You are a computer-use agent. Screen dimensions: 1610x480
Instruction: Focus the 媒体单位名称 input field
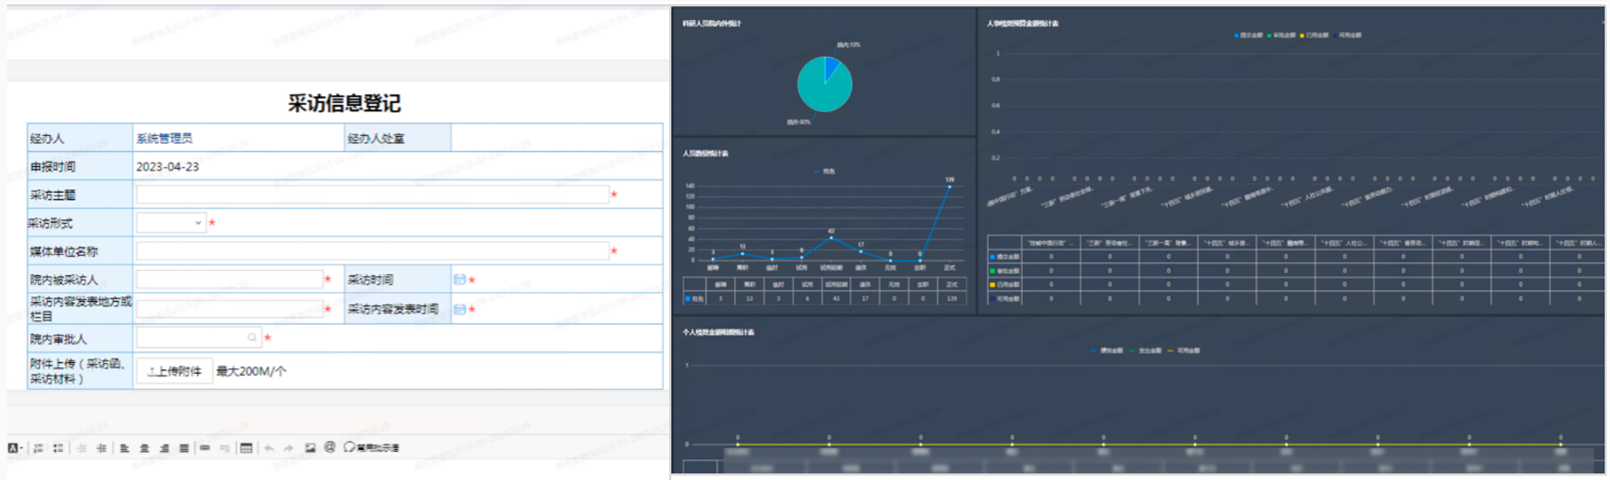pos(373,251)
